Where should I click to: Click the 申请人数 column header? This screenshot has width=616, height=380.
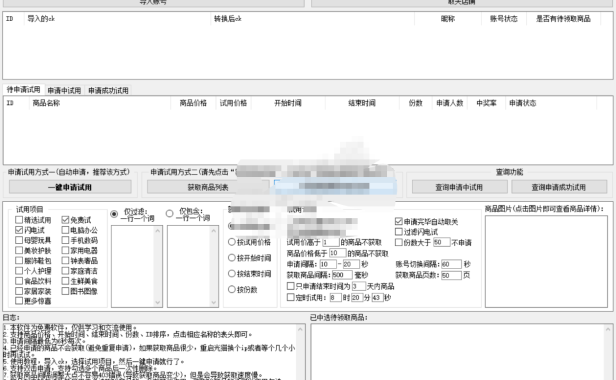pos(450,103)
